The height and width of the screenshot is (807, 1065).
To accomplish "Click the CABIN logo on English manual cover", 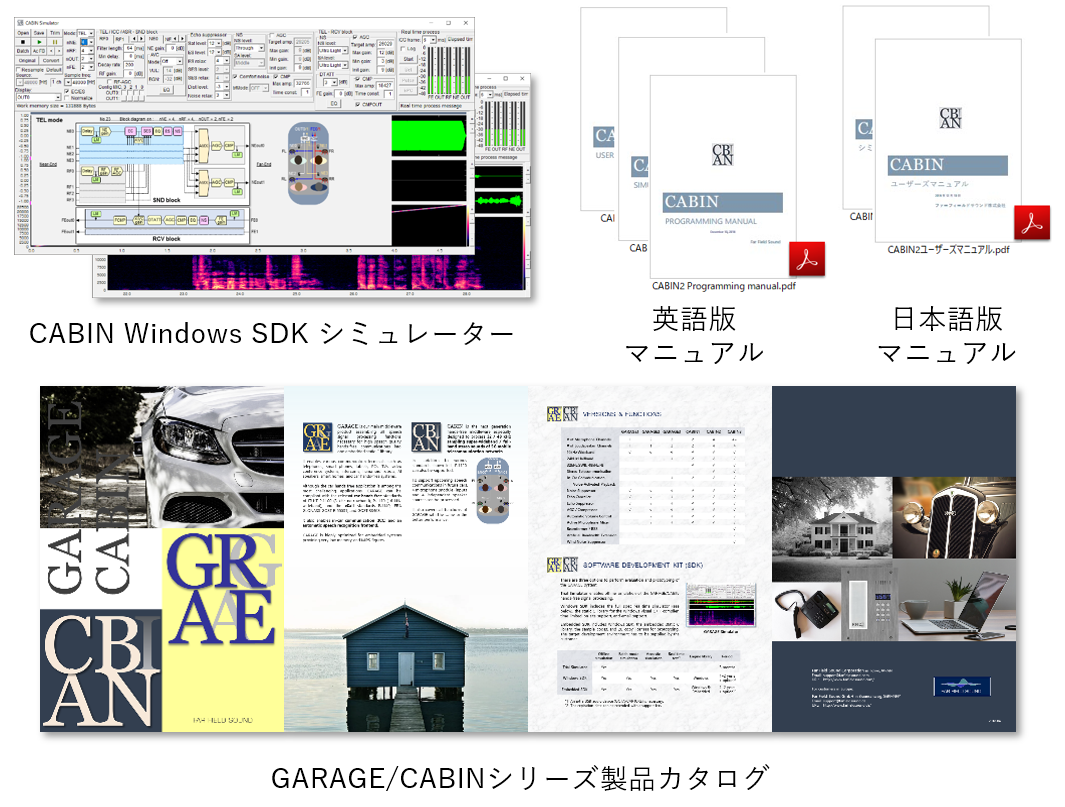I will coord(723,155).
